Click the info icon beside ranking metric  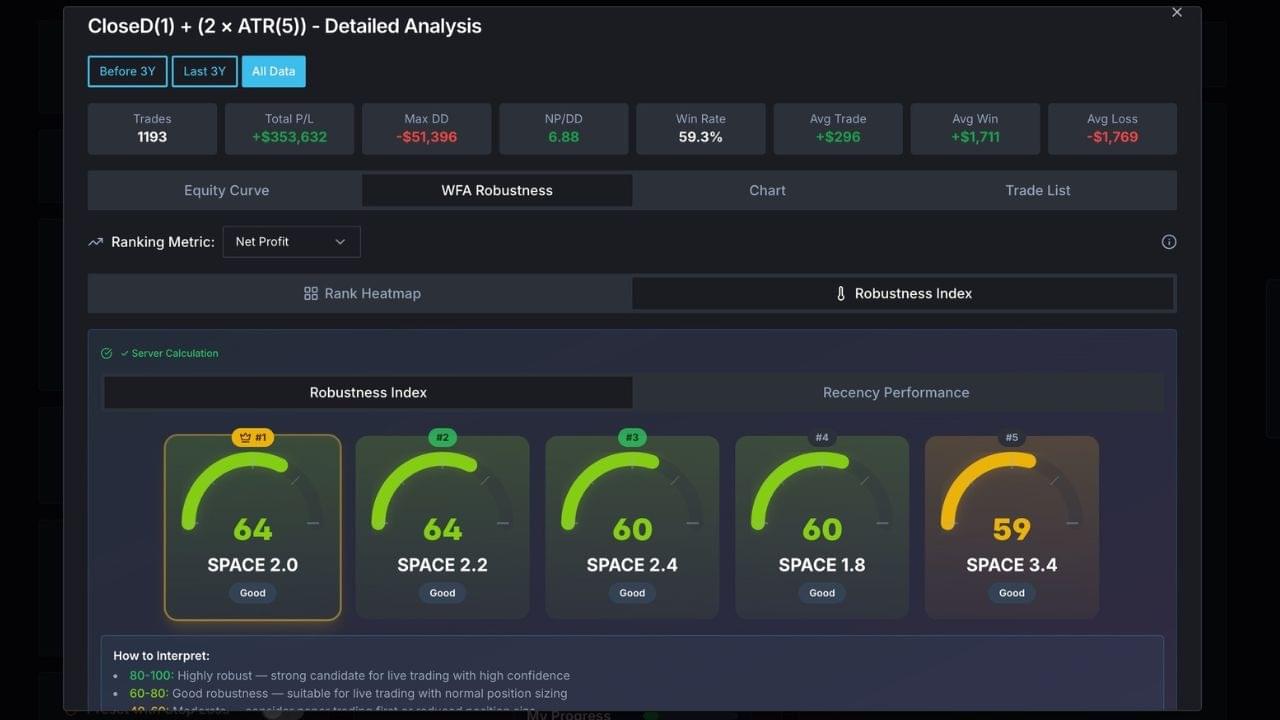tap(1169, 242)
